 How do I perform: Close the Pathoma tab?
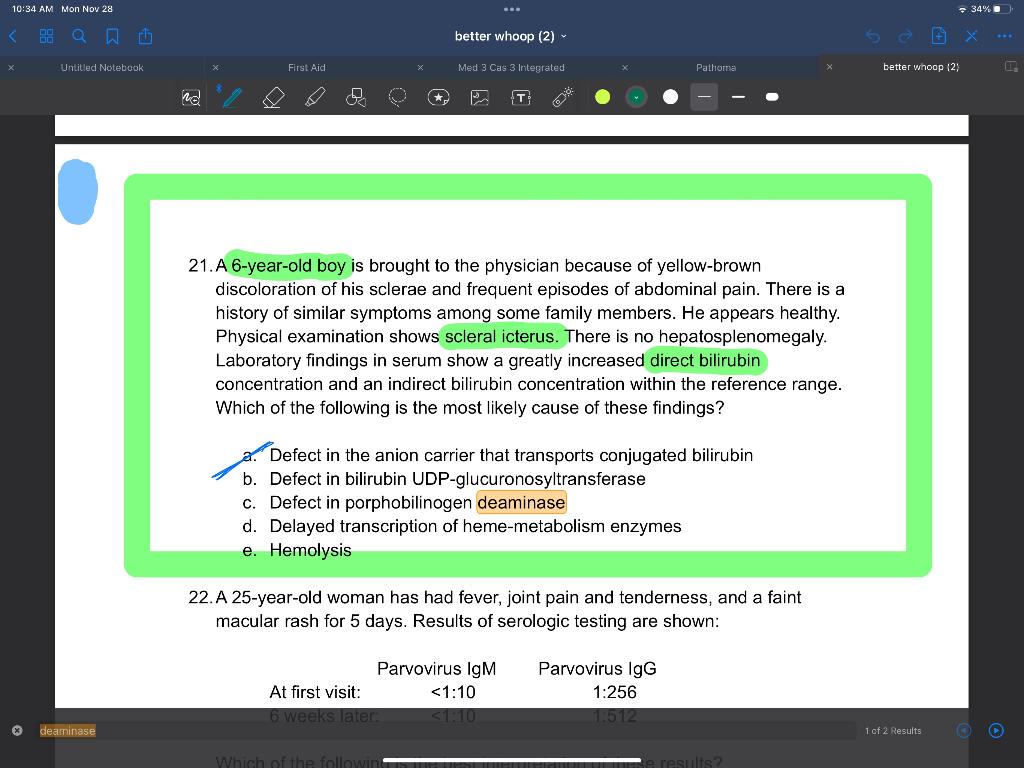click(x=625, y=67)
